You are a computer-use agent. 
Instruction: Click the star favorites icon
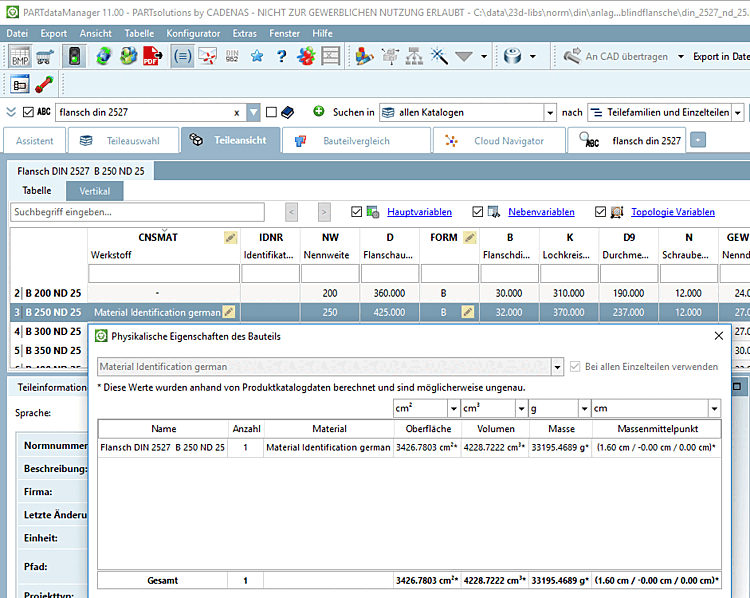pos(257,56)
